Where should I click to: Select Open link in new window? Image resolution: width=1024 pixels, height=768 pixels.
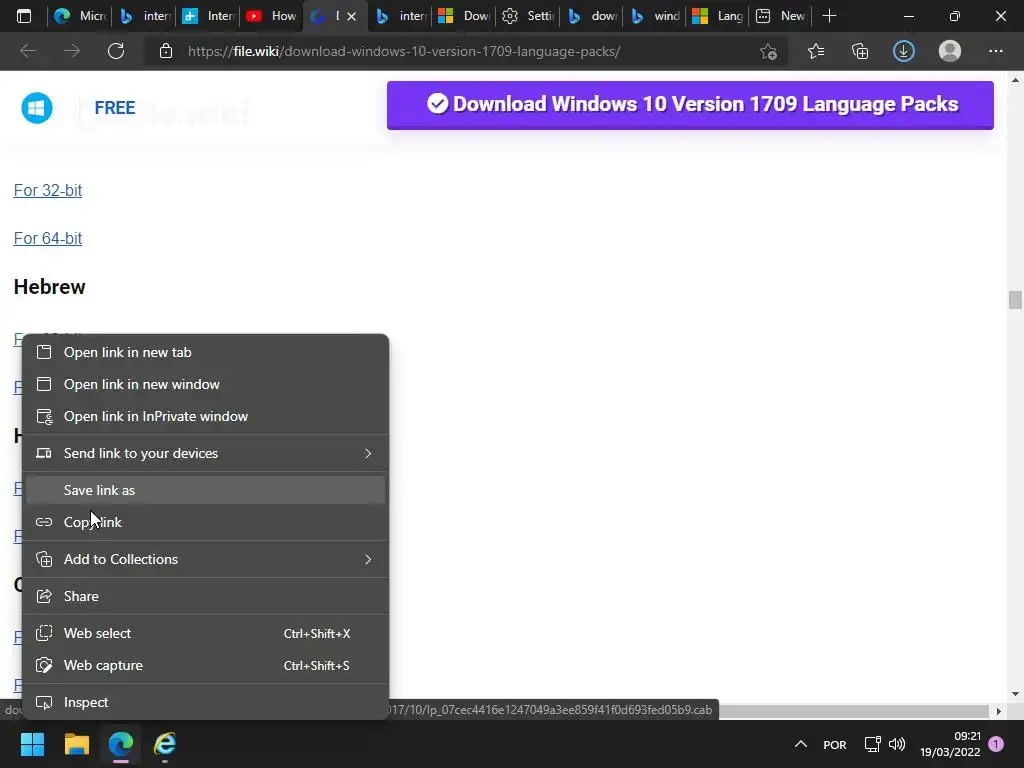(x=206, y=384)
